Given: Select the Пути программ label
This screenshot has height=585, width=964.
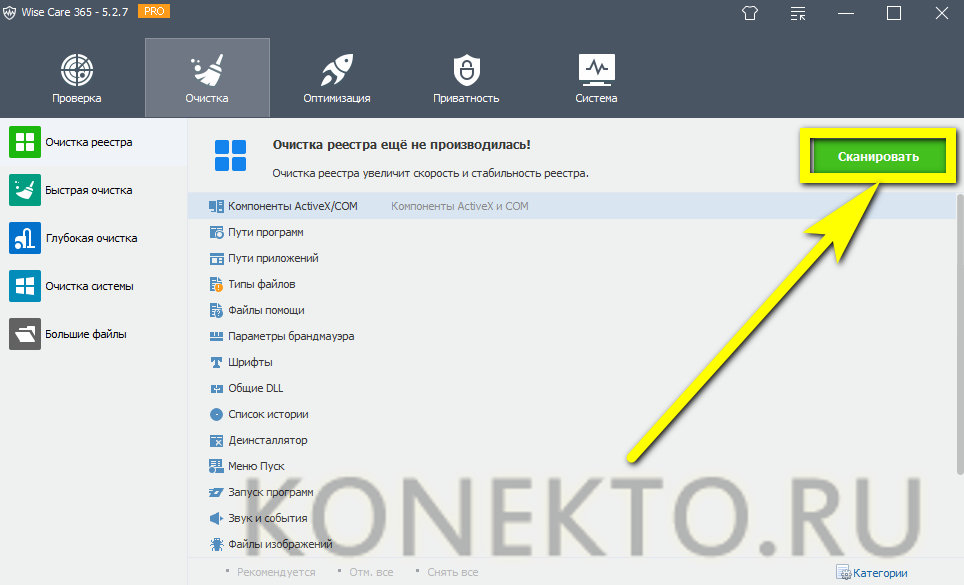Looking at the screenshot, I should [266, 232].
